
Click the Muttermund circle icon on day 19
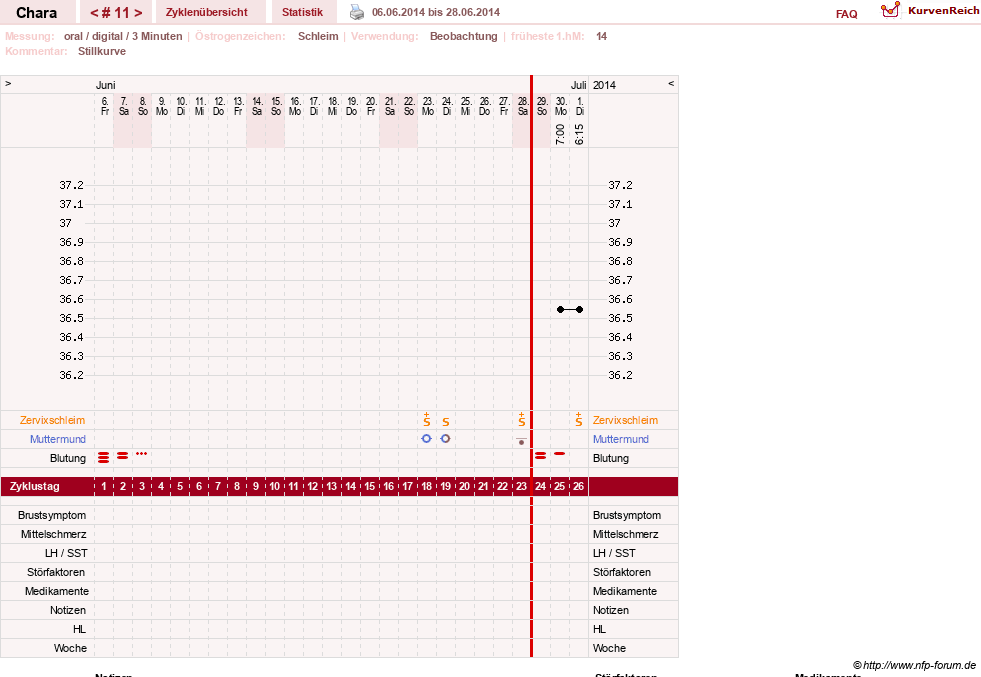445,439
